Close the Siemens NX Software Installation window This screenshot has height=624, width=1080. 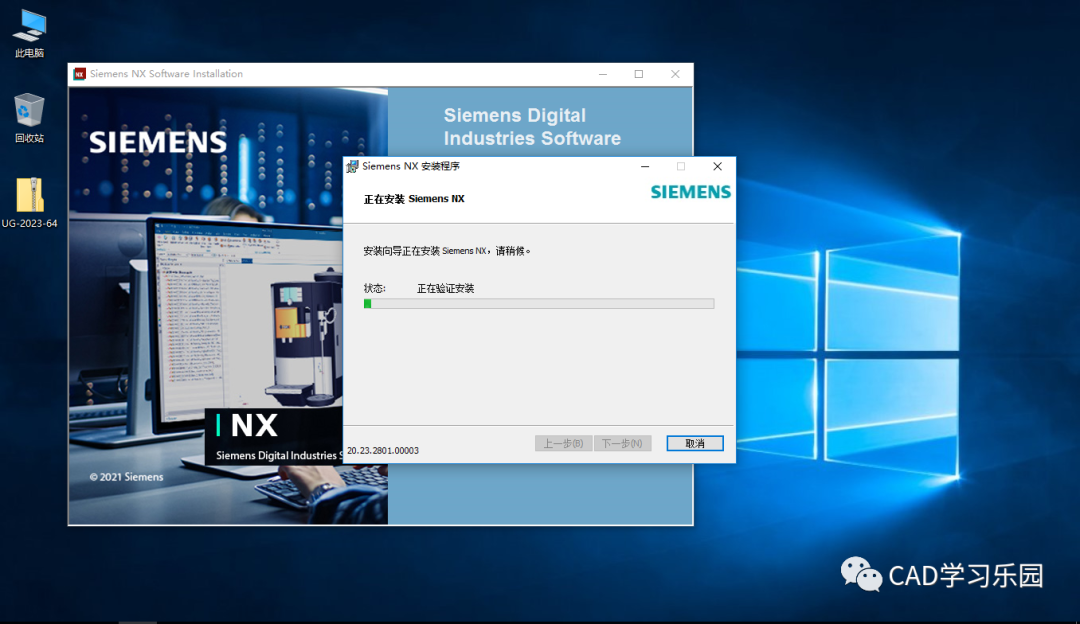click(675, 74)
